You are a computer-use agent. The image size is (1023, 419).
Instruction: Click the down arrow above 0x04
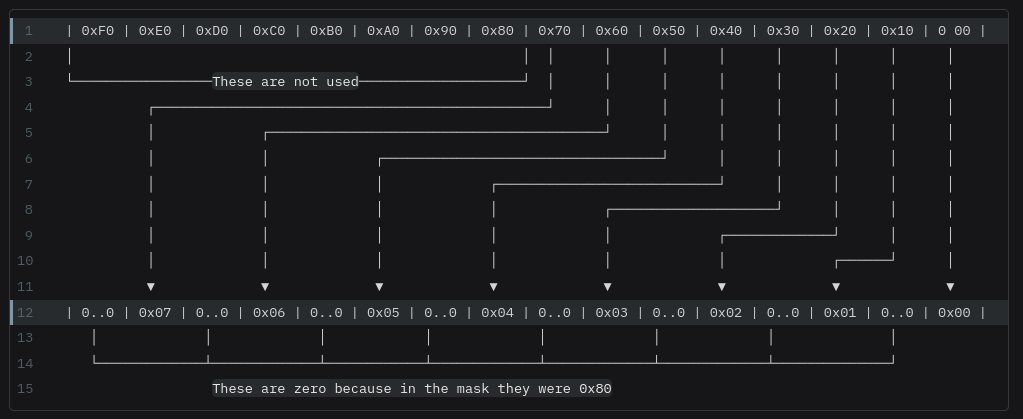[x=493, y=287]
